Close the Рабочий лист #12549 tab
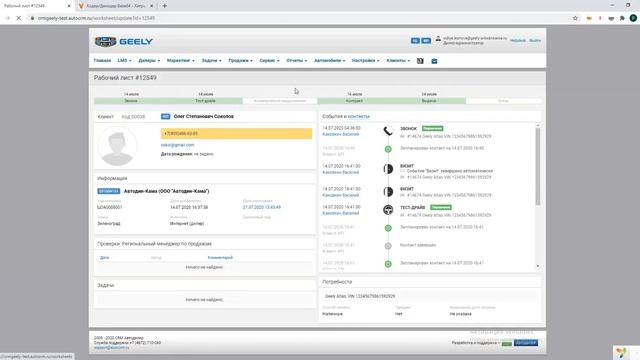 (x=69, y=6)
